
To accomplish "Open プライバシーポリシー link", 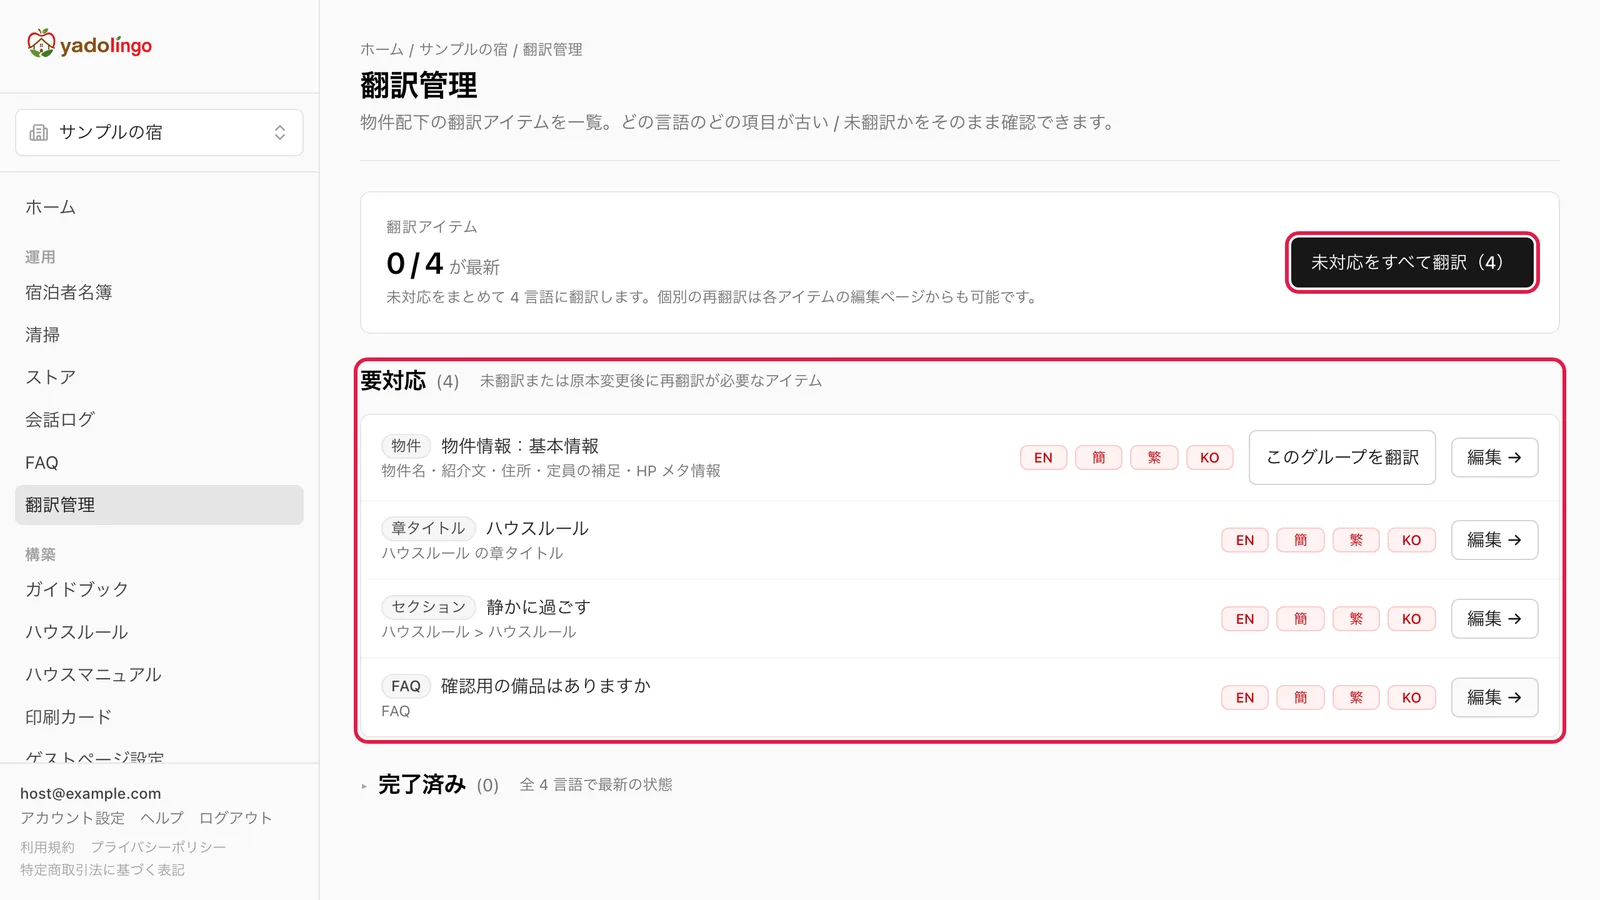I will [158, 847].
